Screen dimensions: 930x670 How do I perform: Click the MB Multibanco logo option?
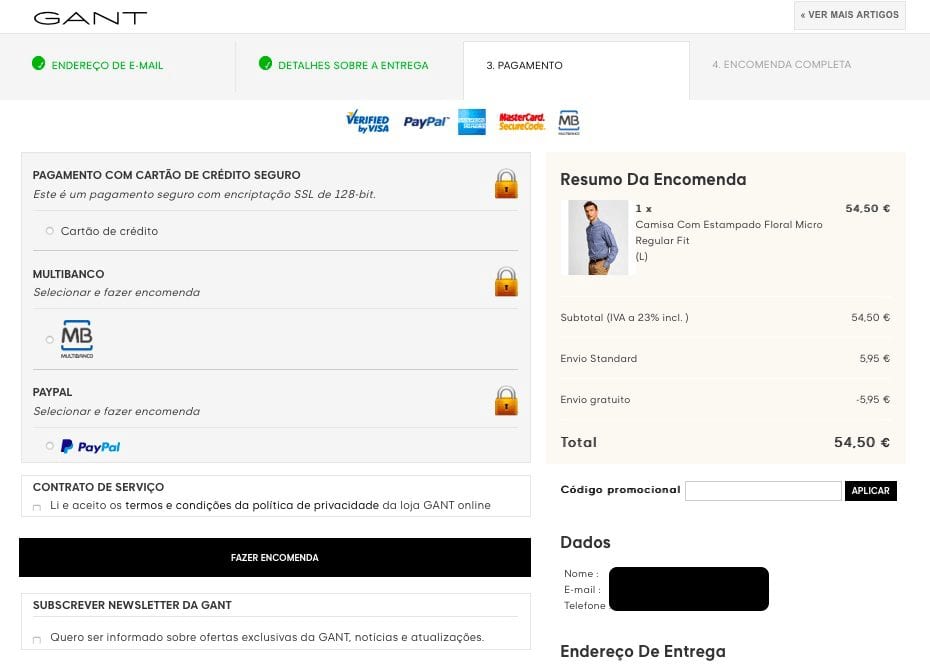pos(77,339)
